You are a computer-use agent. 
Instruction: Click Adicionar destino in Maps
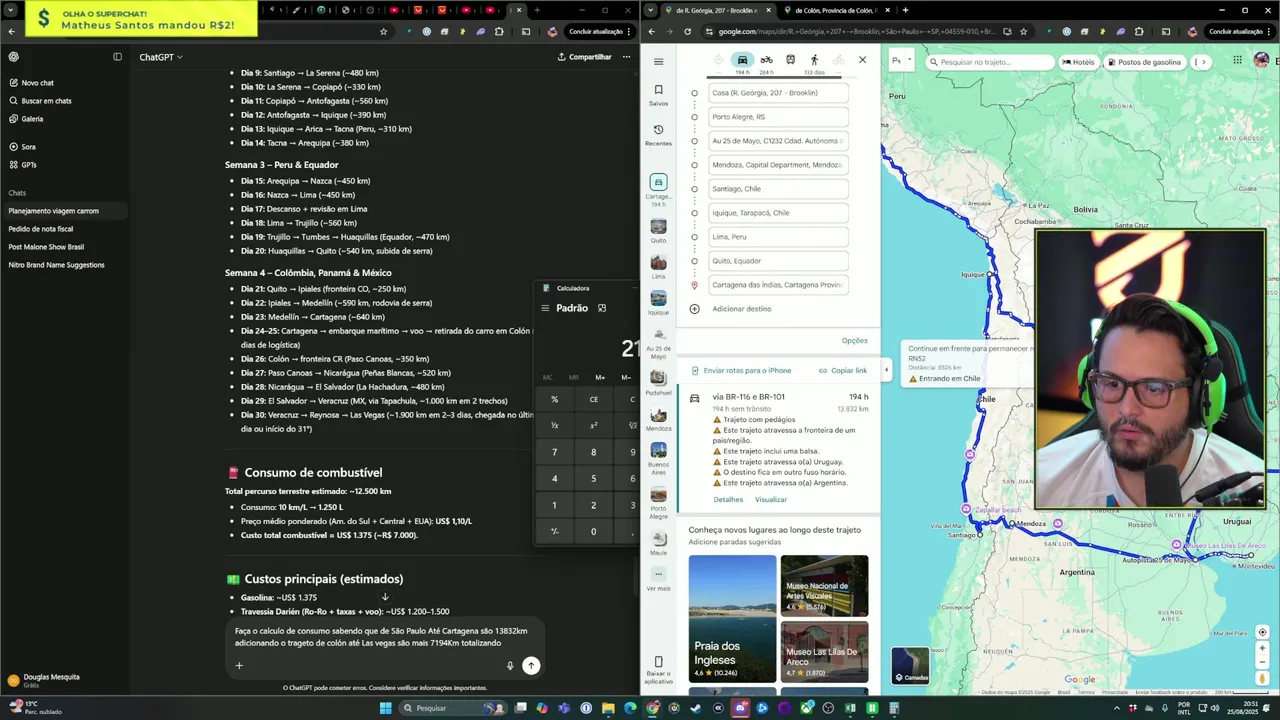coord(741,309)
